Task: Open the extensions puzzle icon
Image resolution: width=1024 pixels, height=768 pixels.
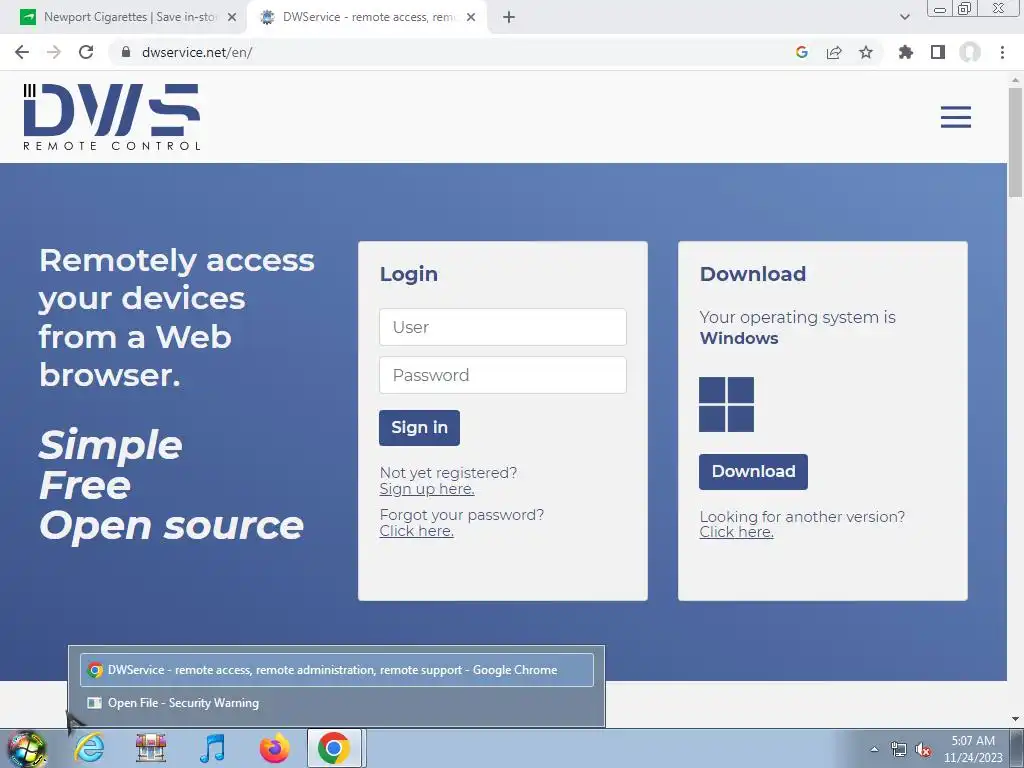Action: (x=906, y=52)
